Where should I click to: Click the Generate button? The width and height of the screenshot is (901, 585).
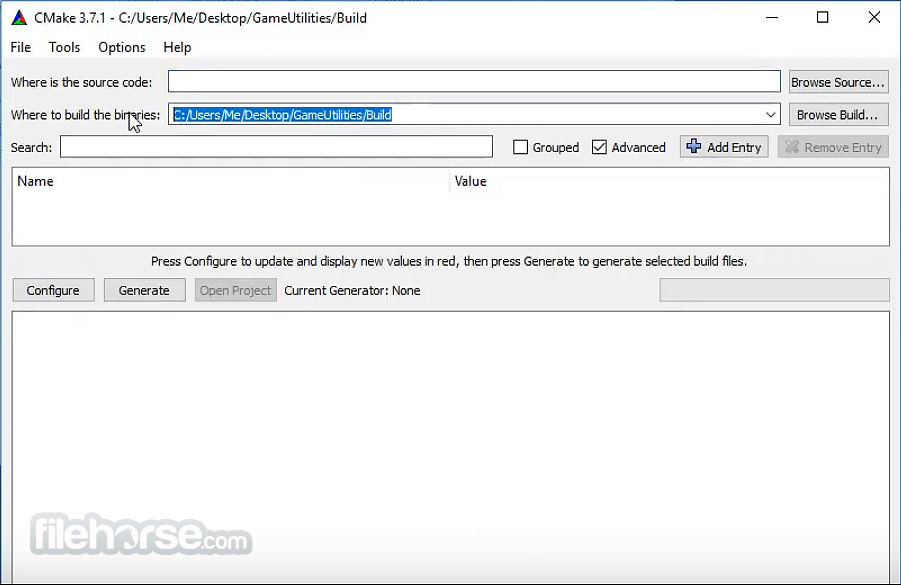144,290
